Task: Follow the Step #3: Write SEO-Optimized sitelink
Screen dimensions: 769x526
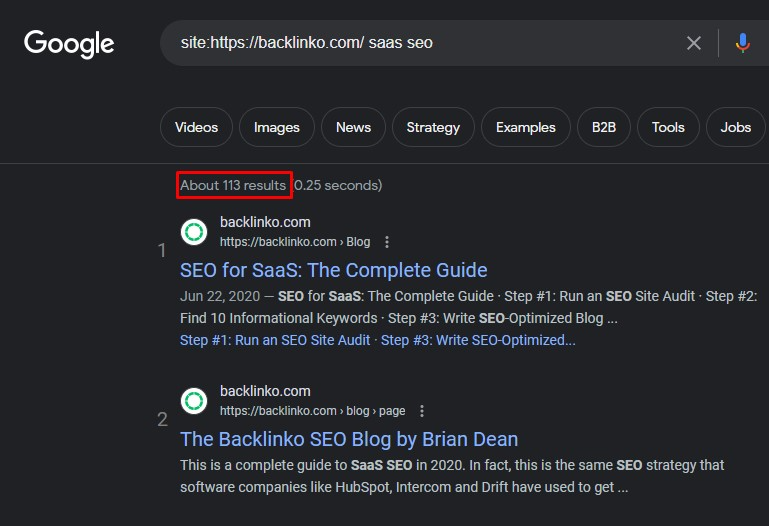Action: [x=478, y=340]
